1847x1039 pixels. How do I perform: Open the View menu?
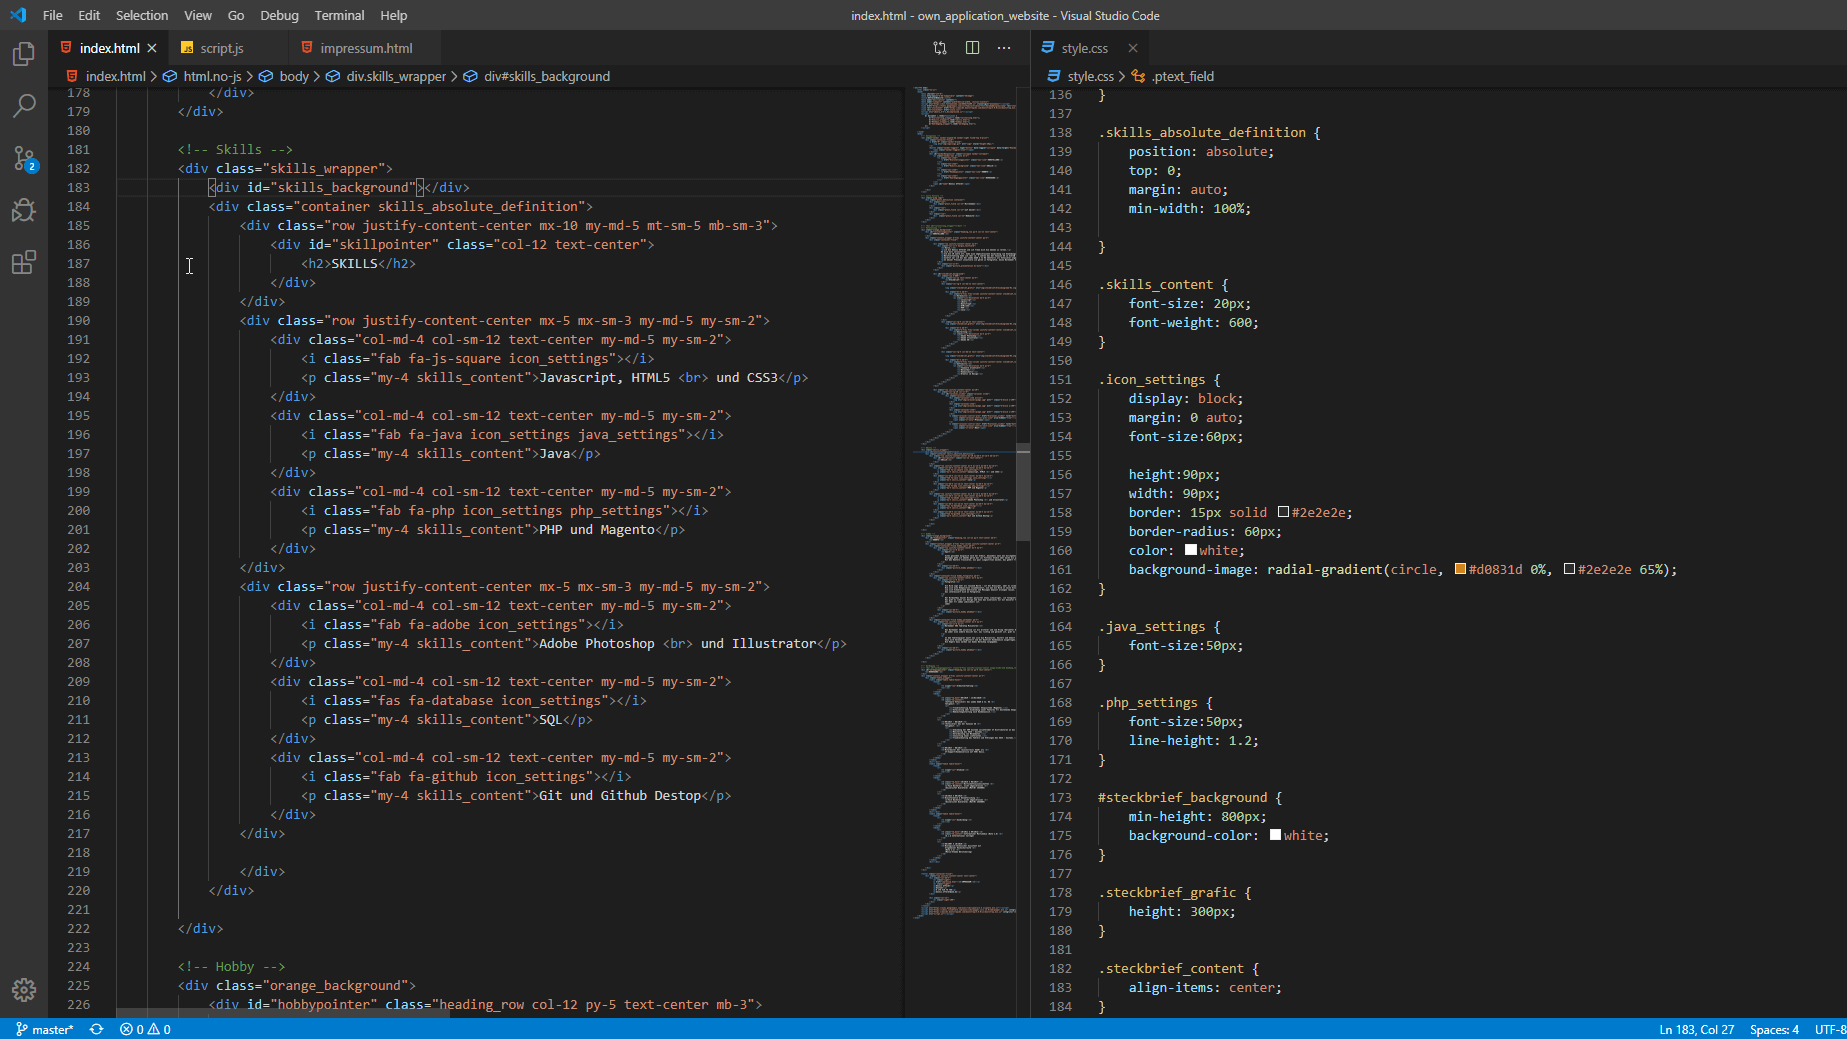(198, 15)
